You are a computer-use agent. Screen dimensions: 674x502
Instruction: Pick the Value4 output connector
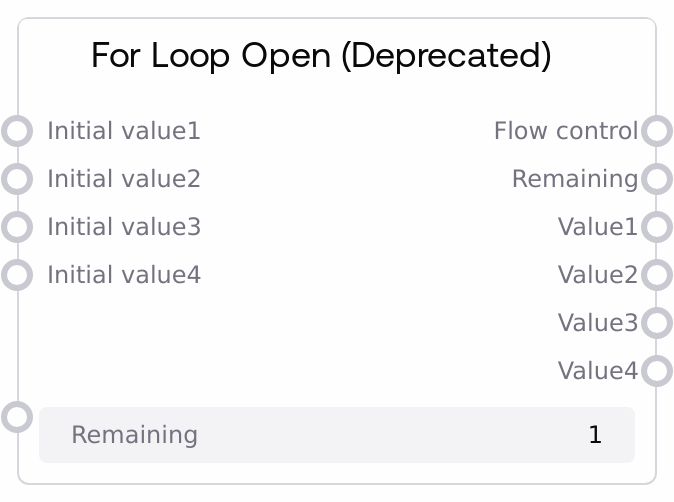[656, 371]
